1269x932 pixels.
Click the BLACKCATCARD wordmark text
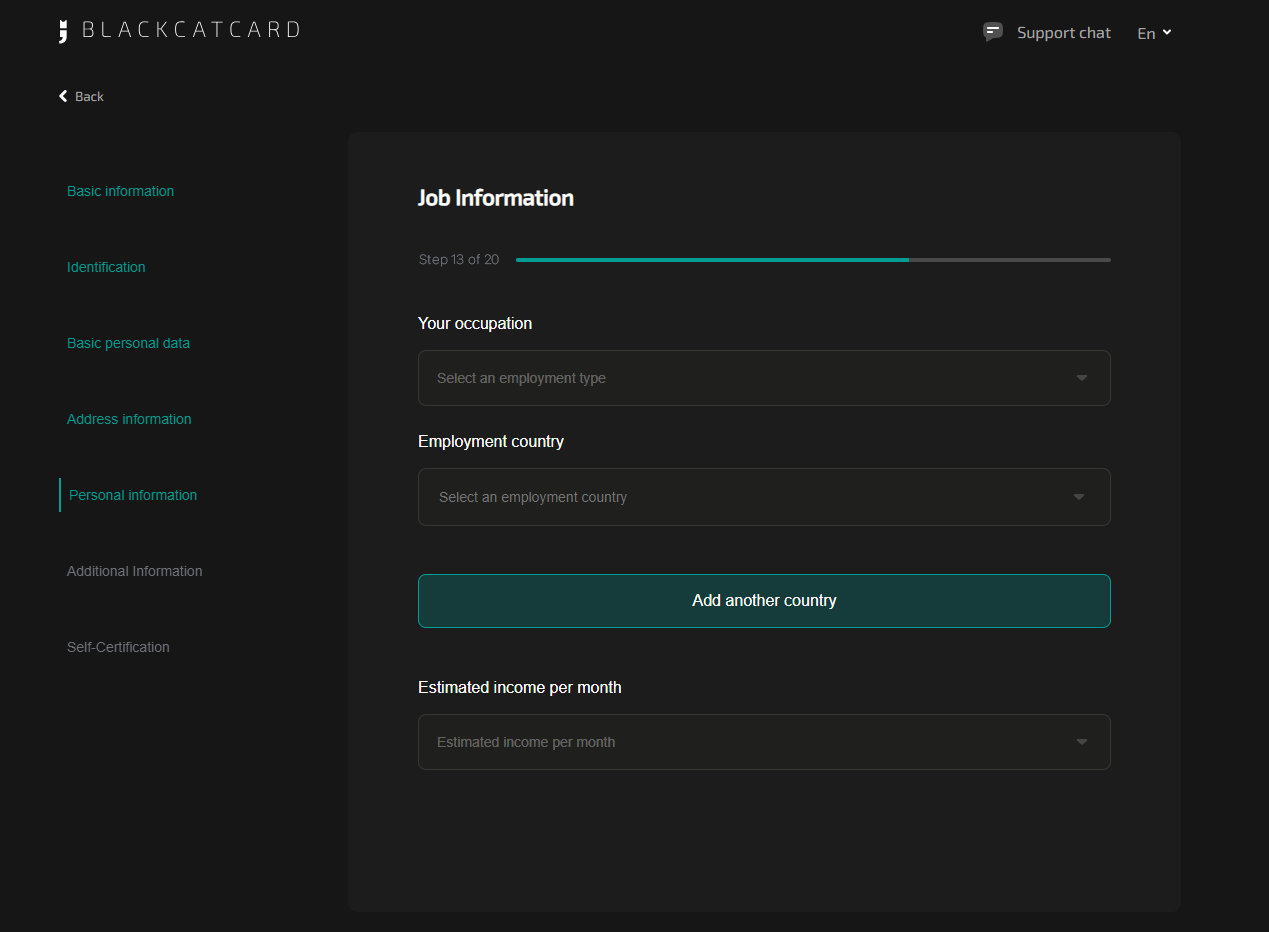190,30
